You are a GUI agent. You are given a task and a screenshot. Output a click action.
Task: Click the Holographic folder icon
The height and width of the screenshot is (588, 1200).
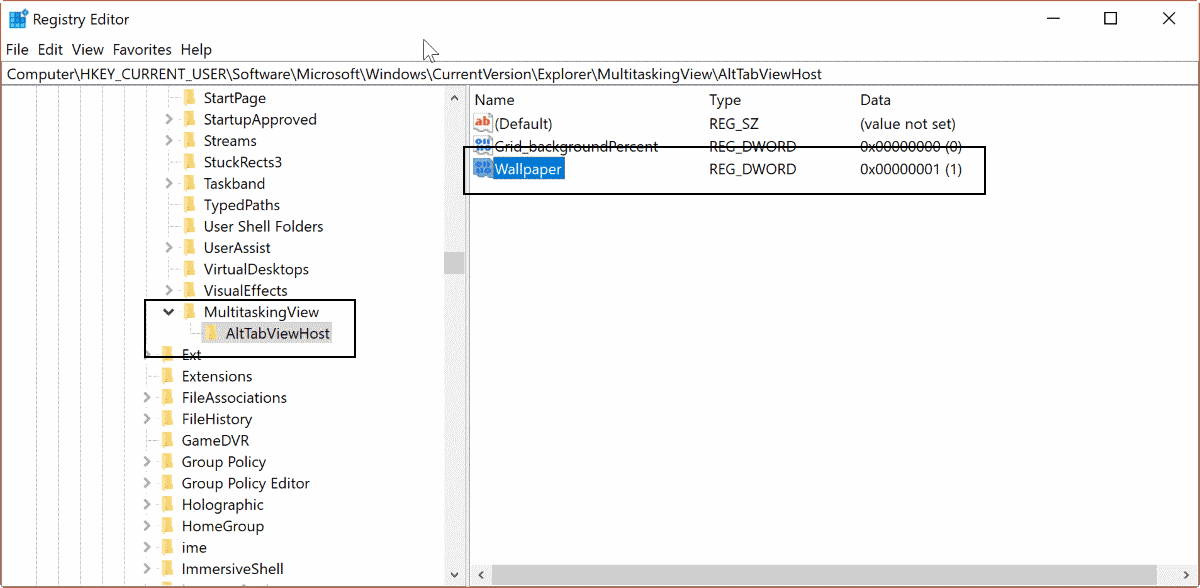point(167,505)
